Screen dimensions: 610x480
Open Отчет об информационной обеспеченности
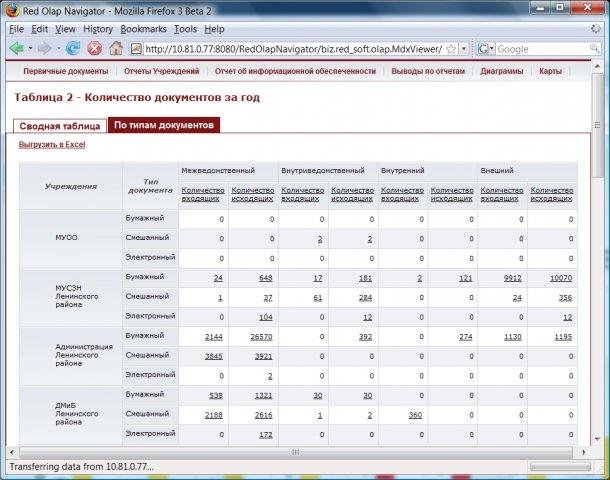(x=295, y=71)
